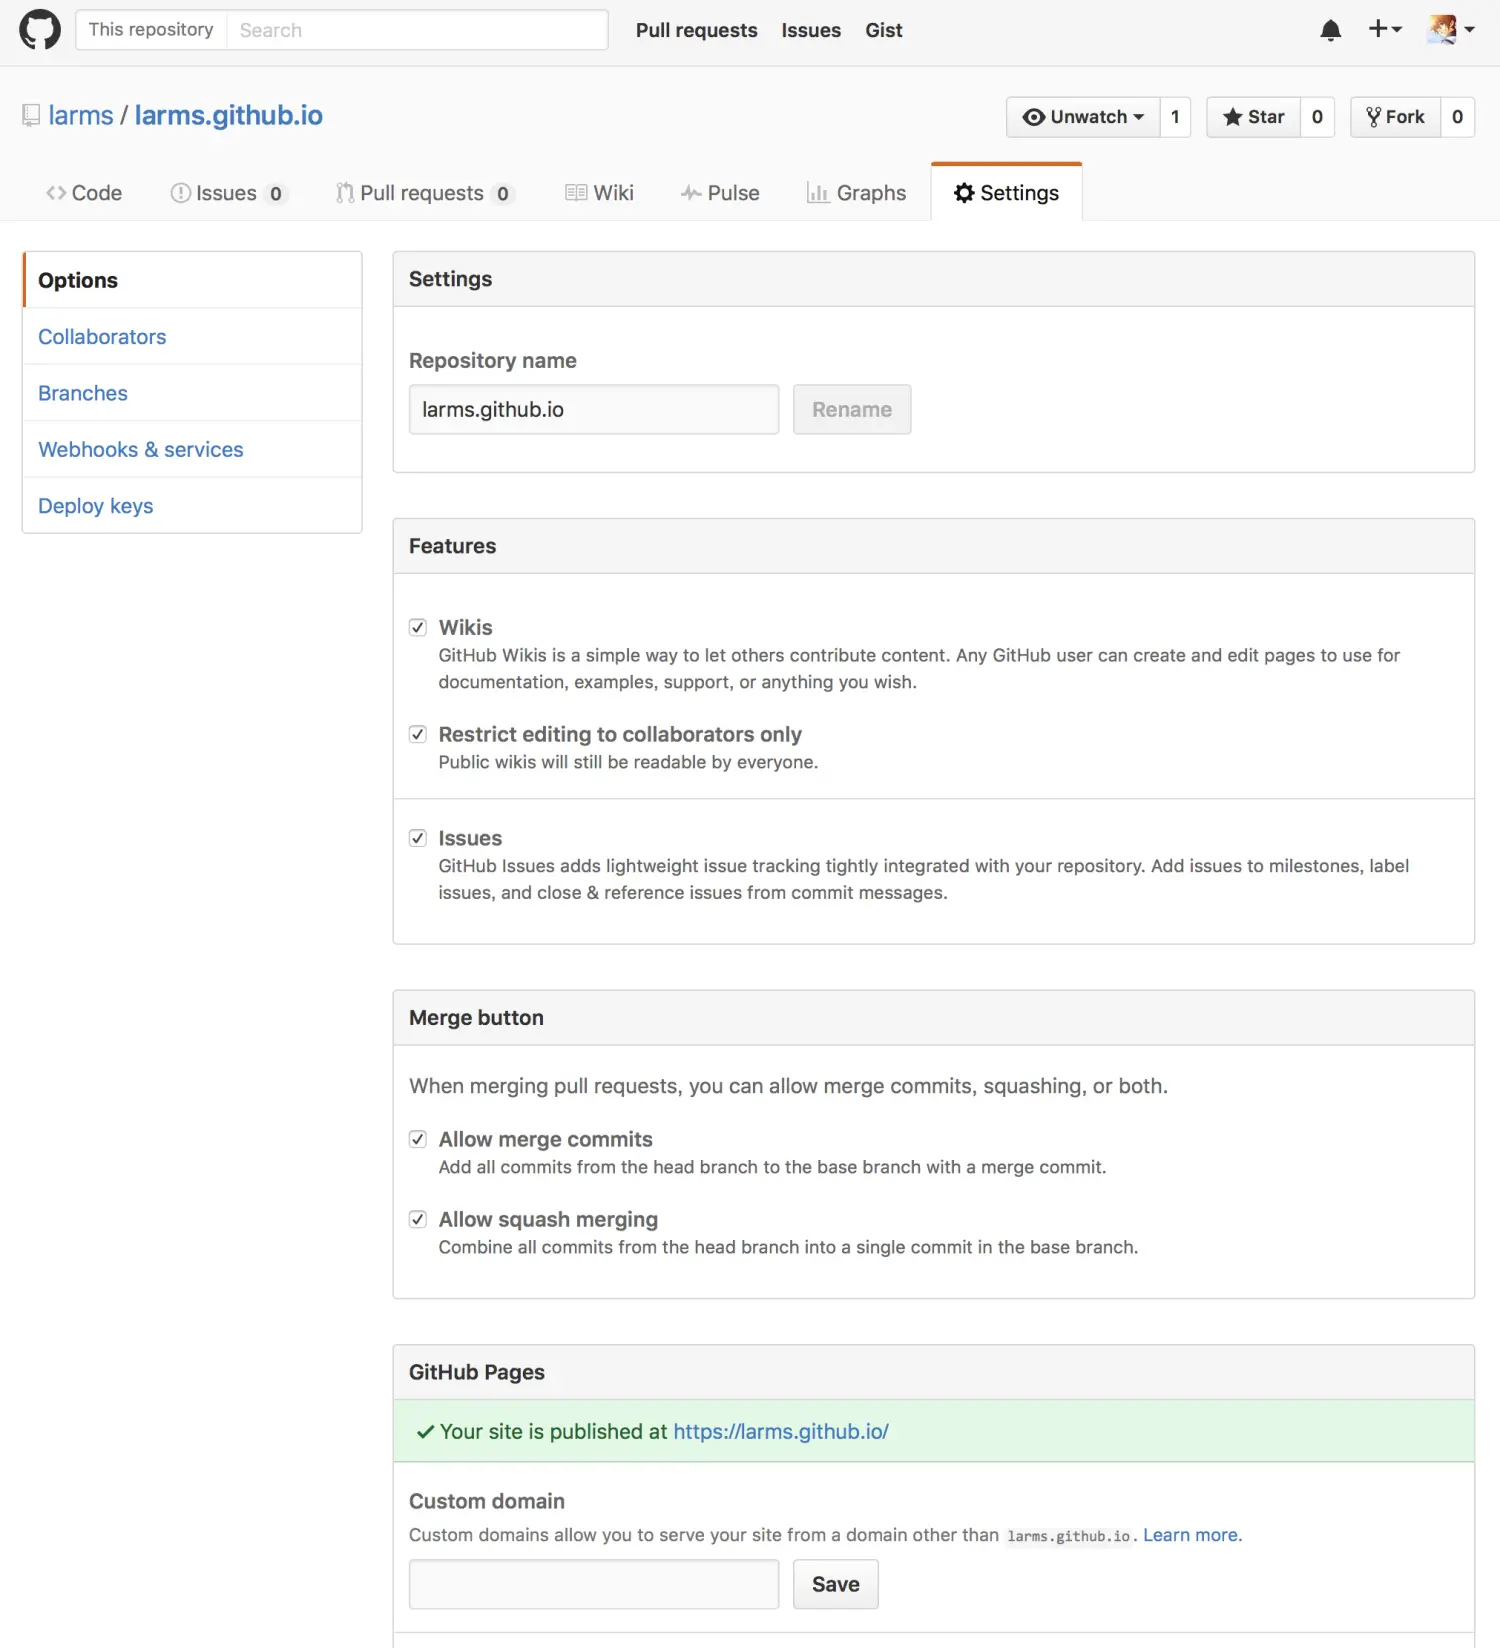Screen dimensions: 1500x1648
Task: Click the Repository name input field
Action: click(594, 409)
